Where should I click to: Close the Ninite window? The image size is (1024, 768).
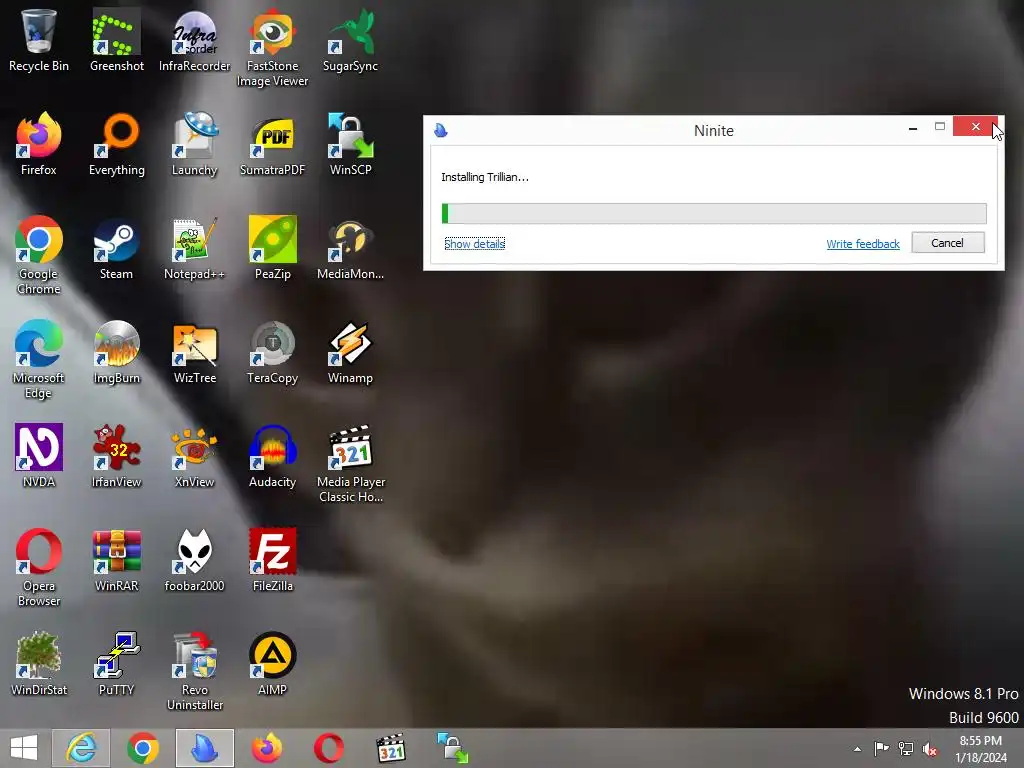point(975,127)
